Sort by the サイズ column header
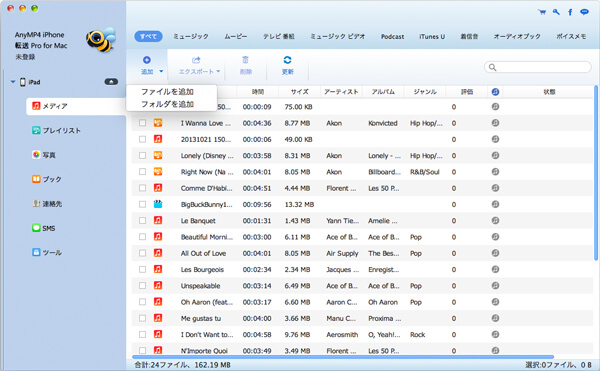This screenshot has height=371, width=600. (x=300, y=92)
